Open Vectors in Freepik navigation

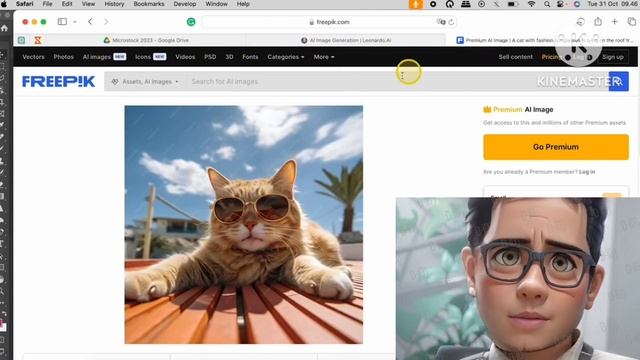33,57
